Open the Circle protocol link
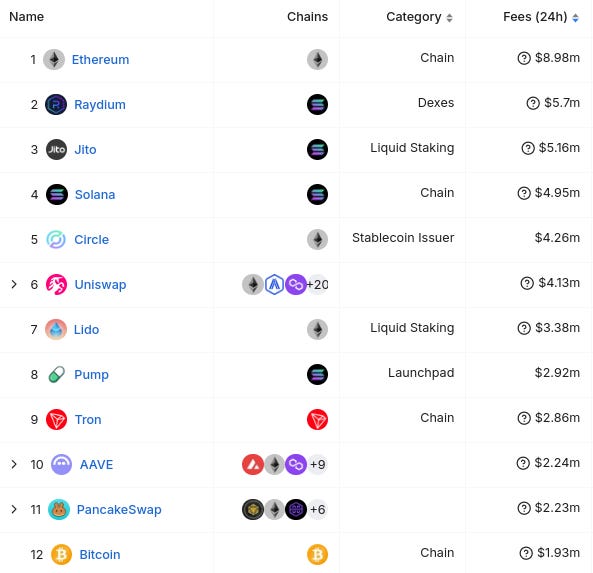Image resolution: width=593 pixels, height=573 pixels. point(92,239)
